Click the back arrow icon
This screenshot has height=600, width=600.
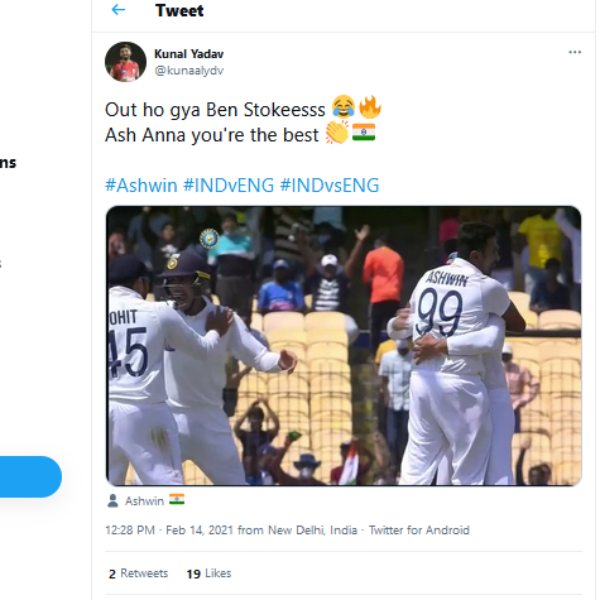[118, 11]
